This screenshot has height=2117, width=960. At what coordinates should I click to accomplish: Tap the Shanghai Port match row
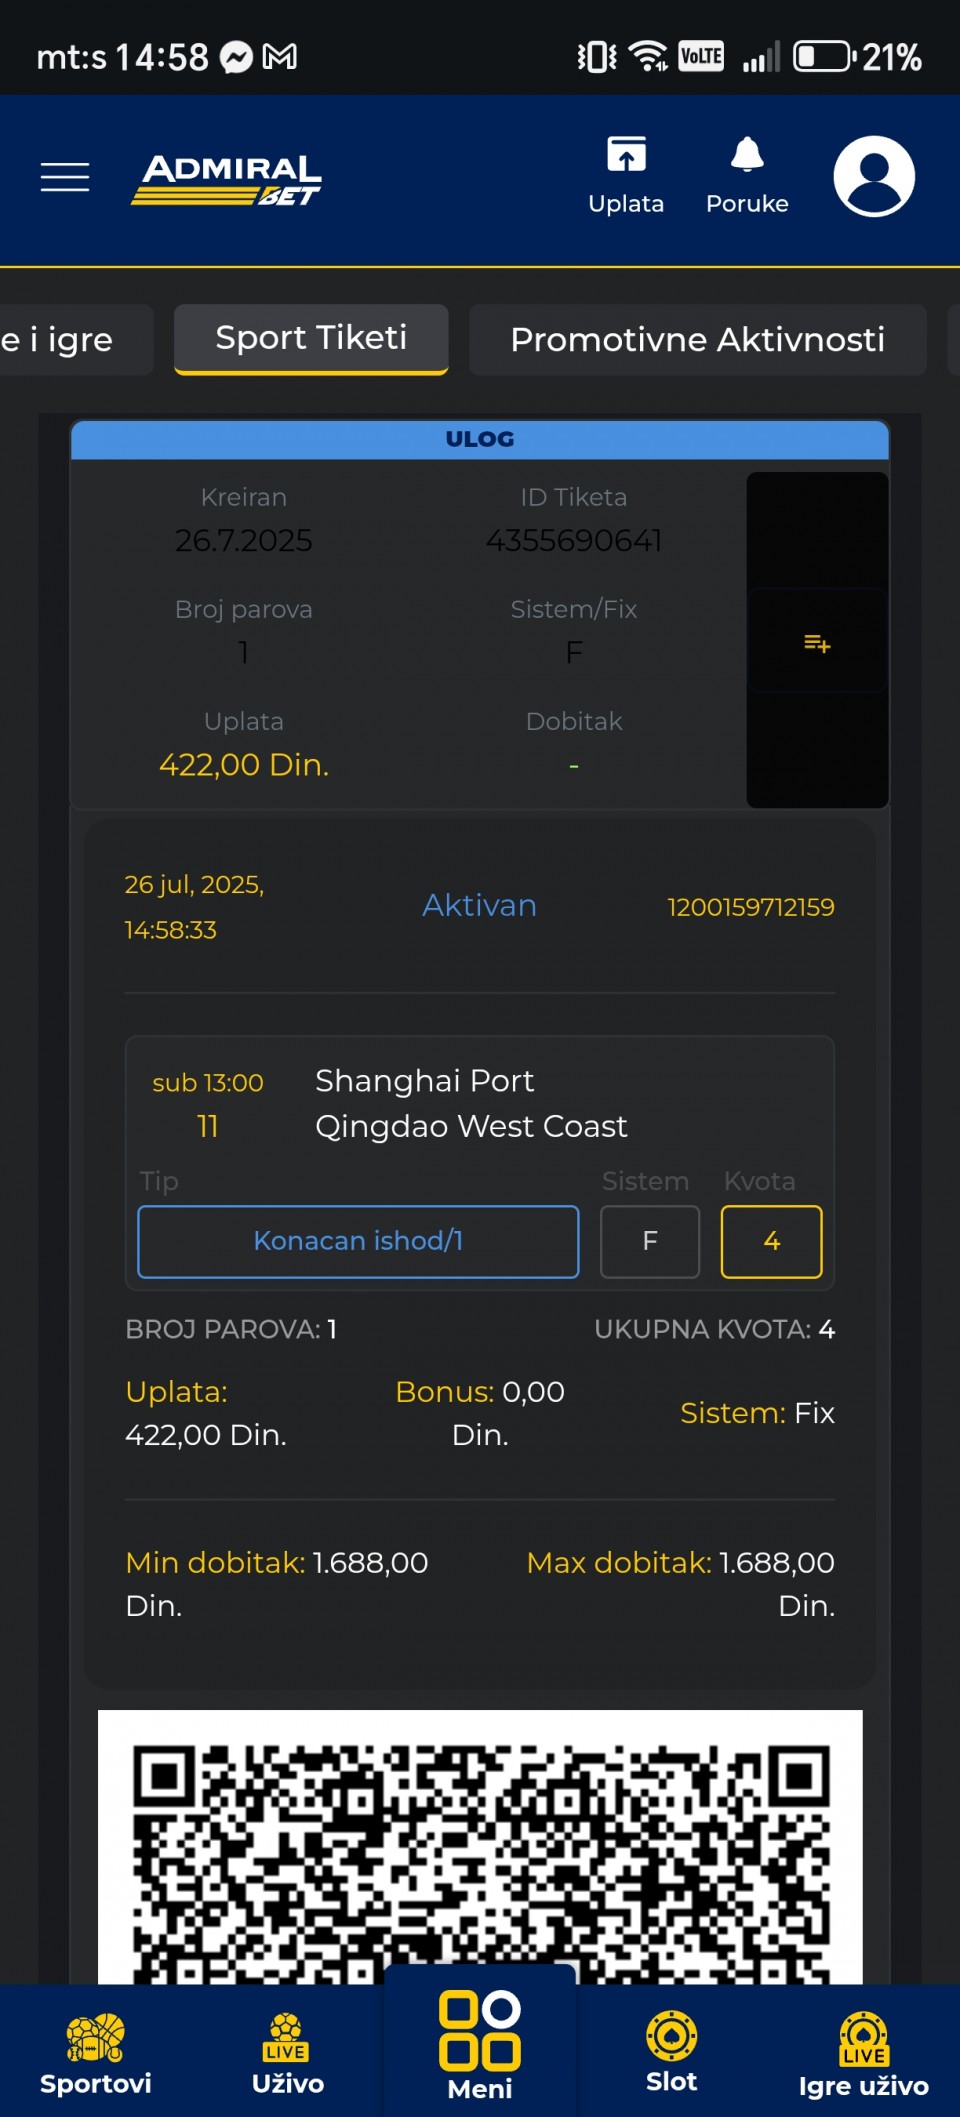click(x=480, y=1104)
